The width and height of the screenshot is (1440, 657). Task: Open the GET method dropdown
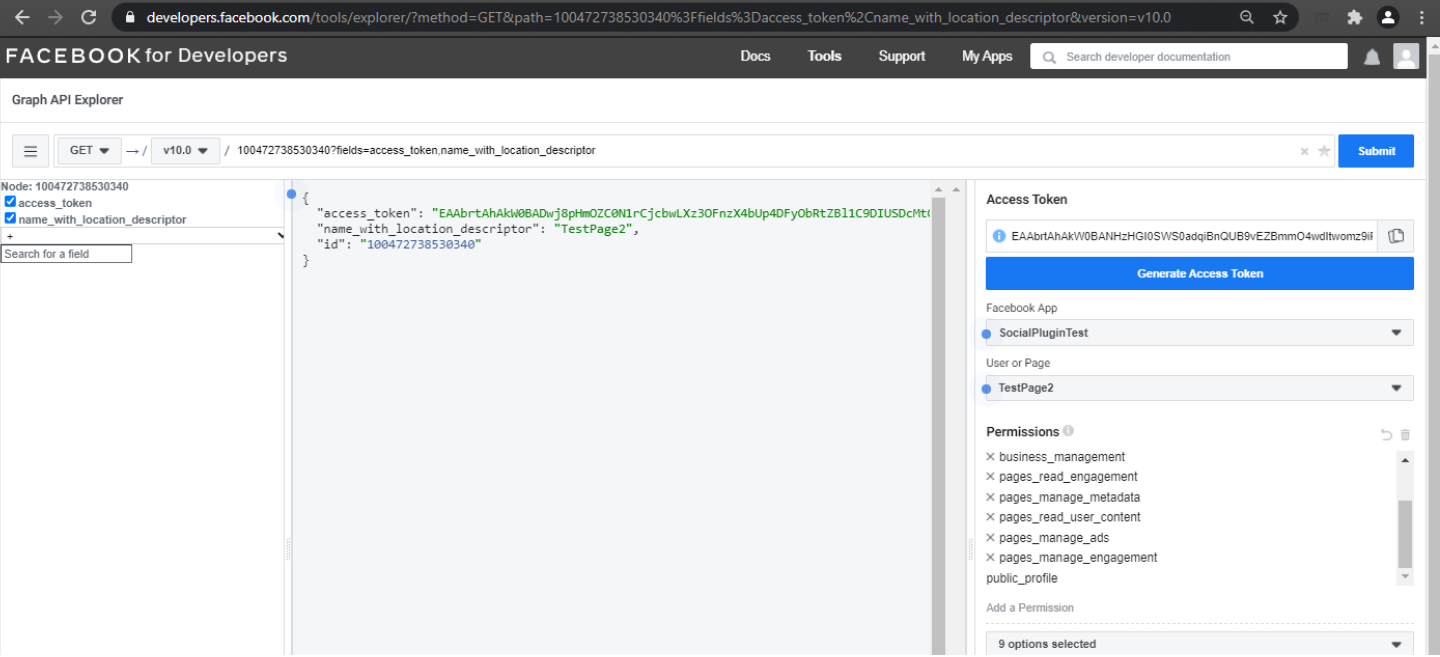tap(89, 151)
